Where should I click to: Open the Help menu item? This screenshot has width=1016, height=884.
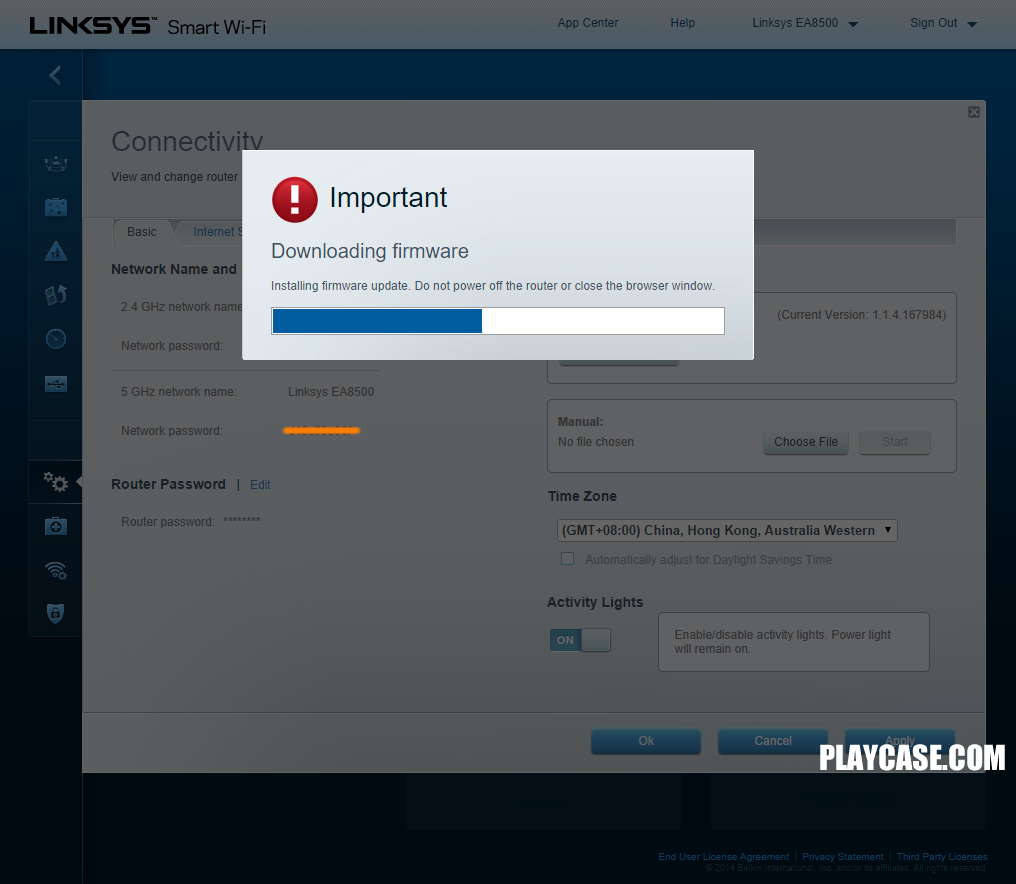point(682,23)
